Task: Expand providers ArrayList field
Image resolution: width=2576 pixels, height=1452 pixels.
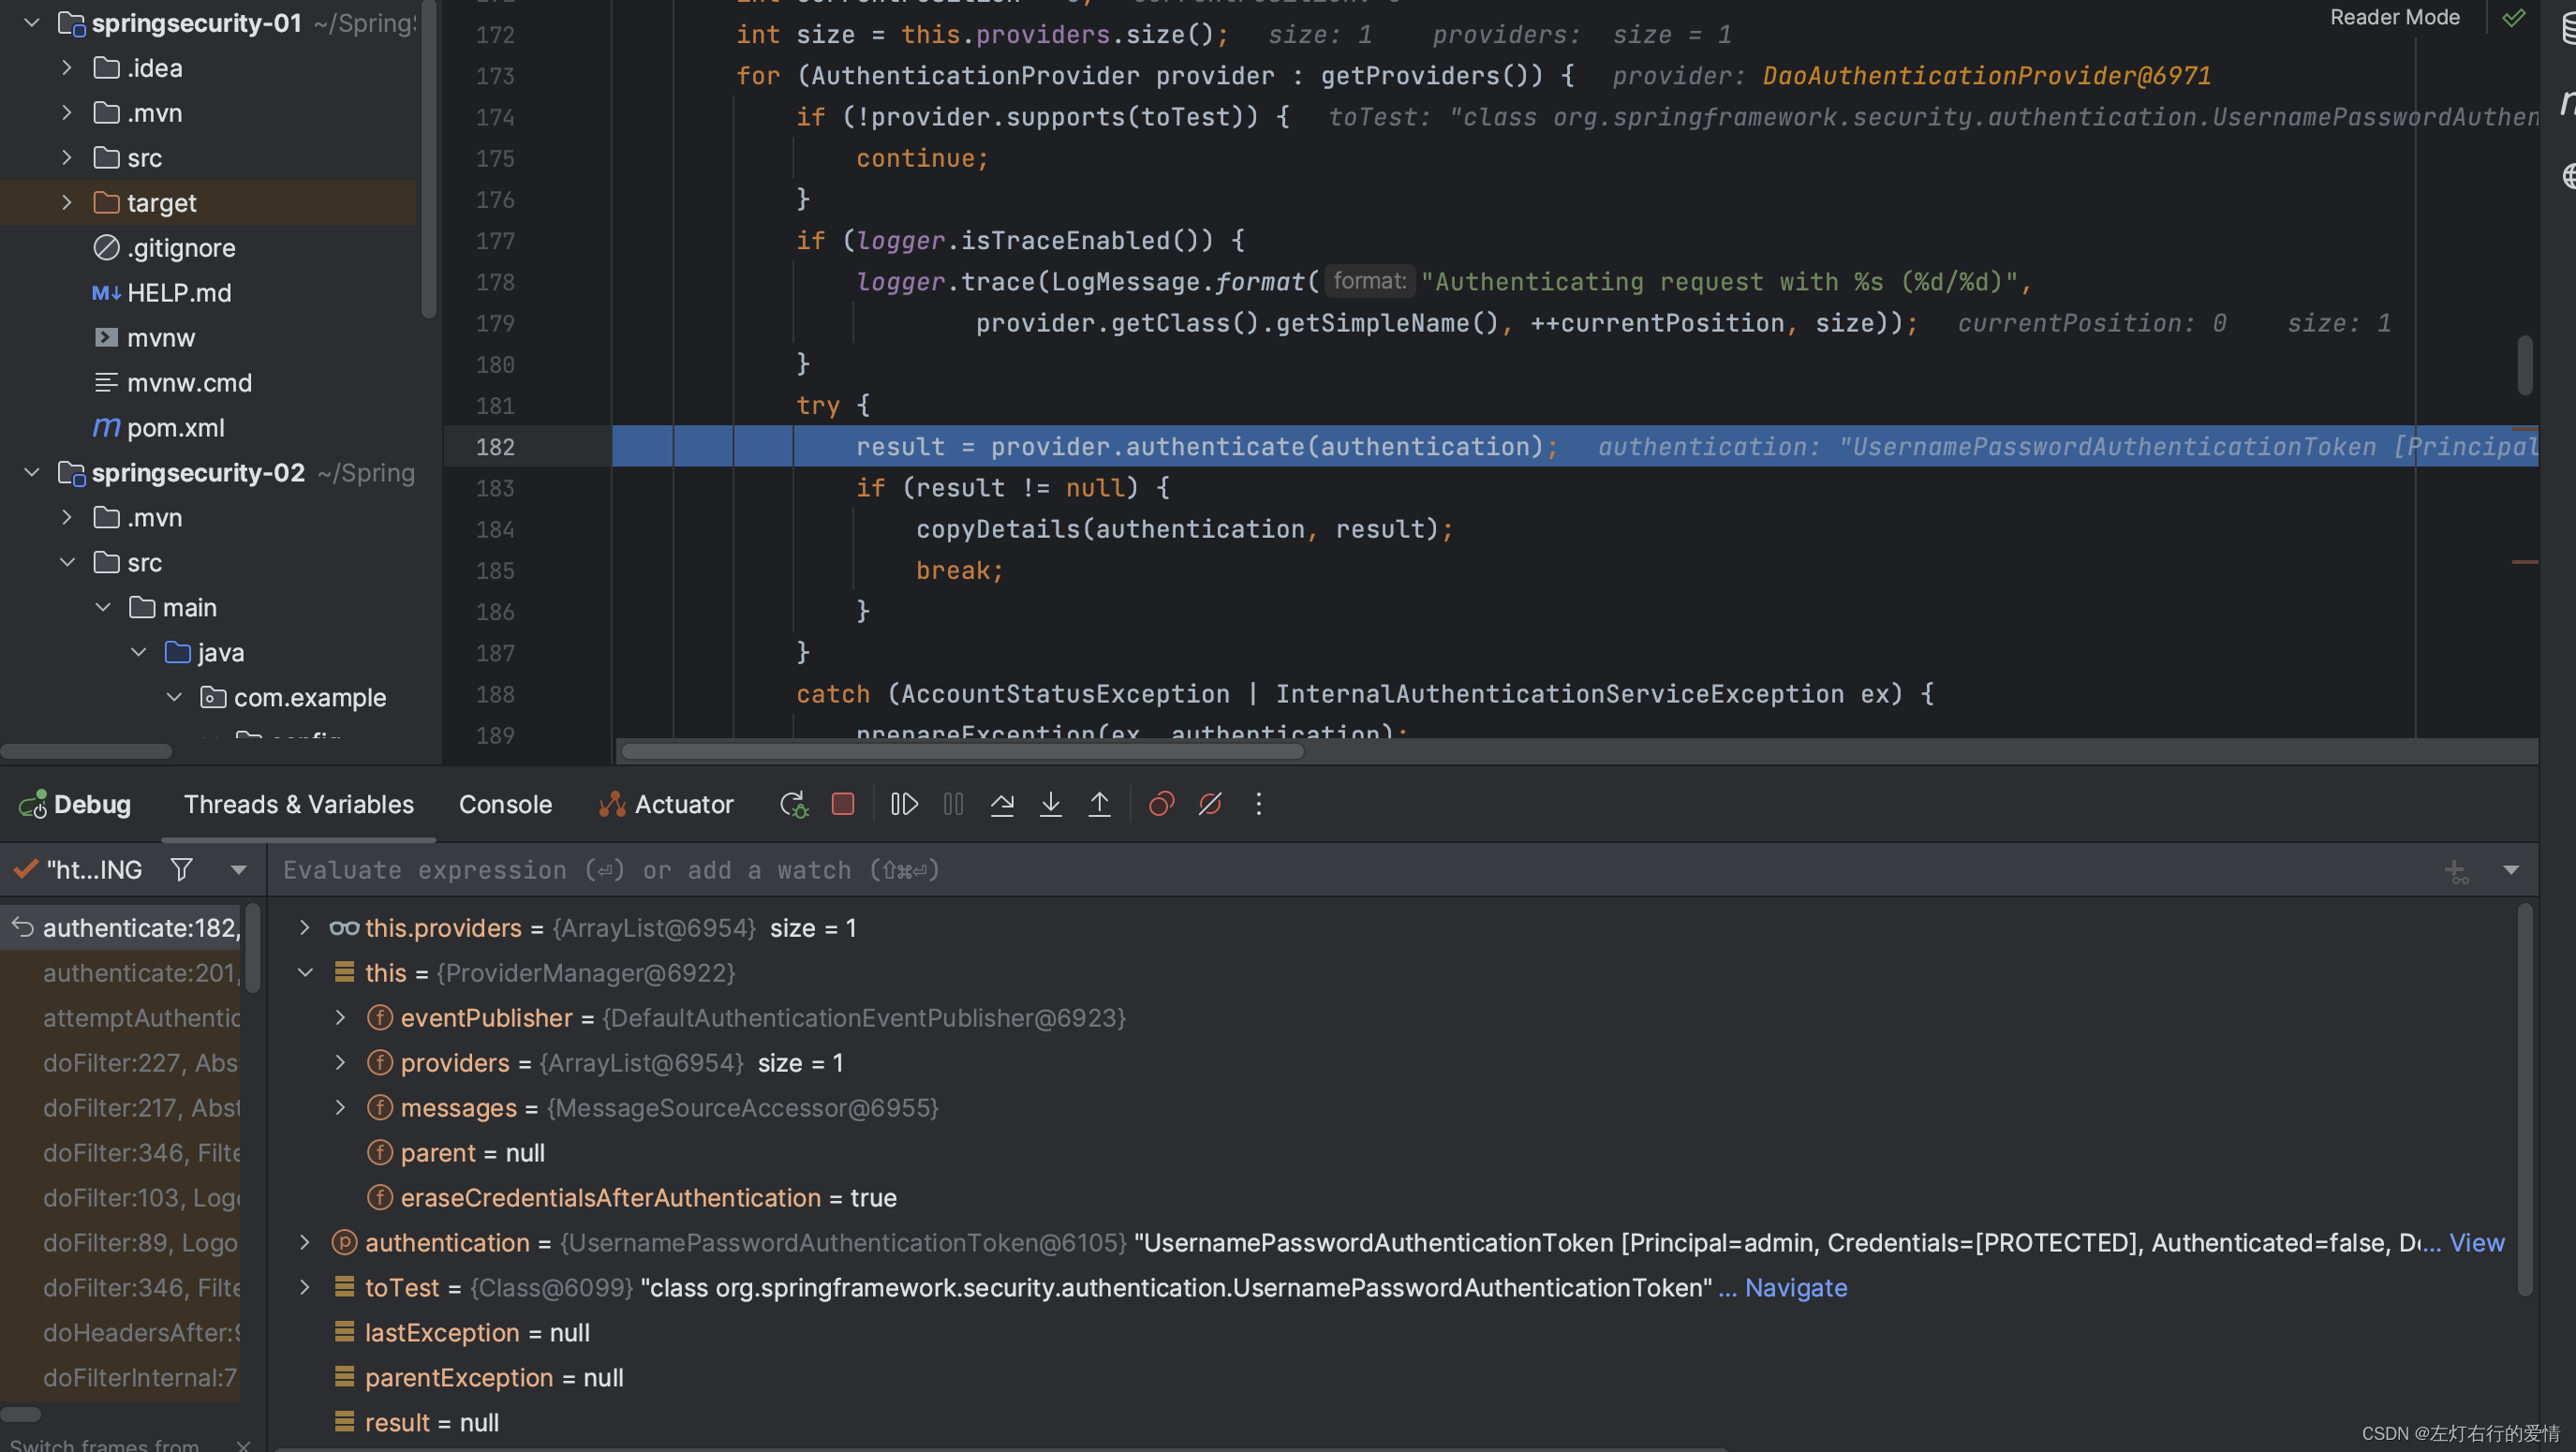Action: click(x=340, y=1063)
